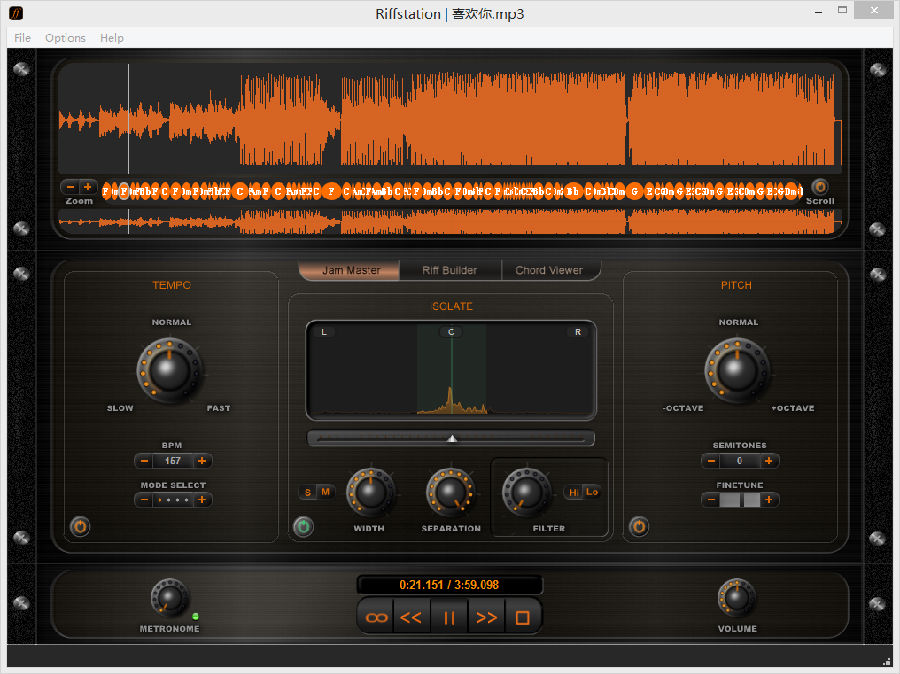Screen dimensions: 900x674
Task: Open the Options menu
Action: (65, 38)
